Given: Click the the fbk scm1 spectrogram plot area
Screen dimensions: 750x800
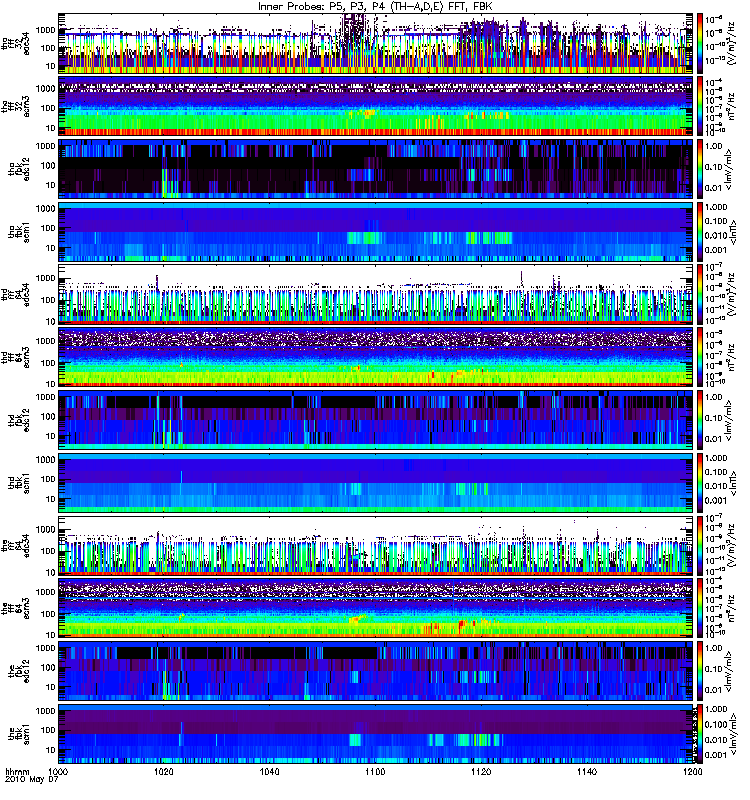Looking at the screenshot, I should (376, 734).
